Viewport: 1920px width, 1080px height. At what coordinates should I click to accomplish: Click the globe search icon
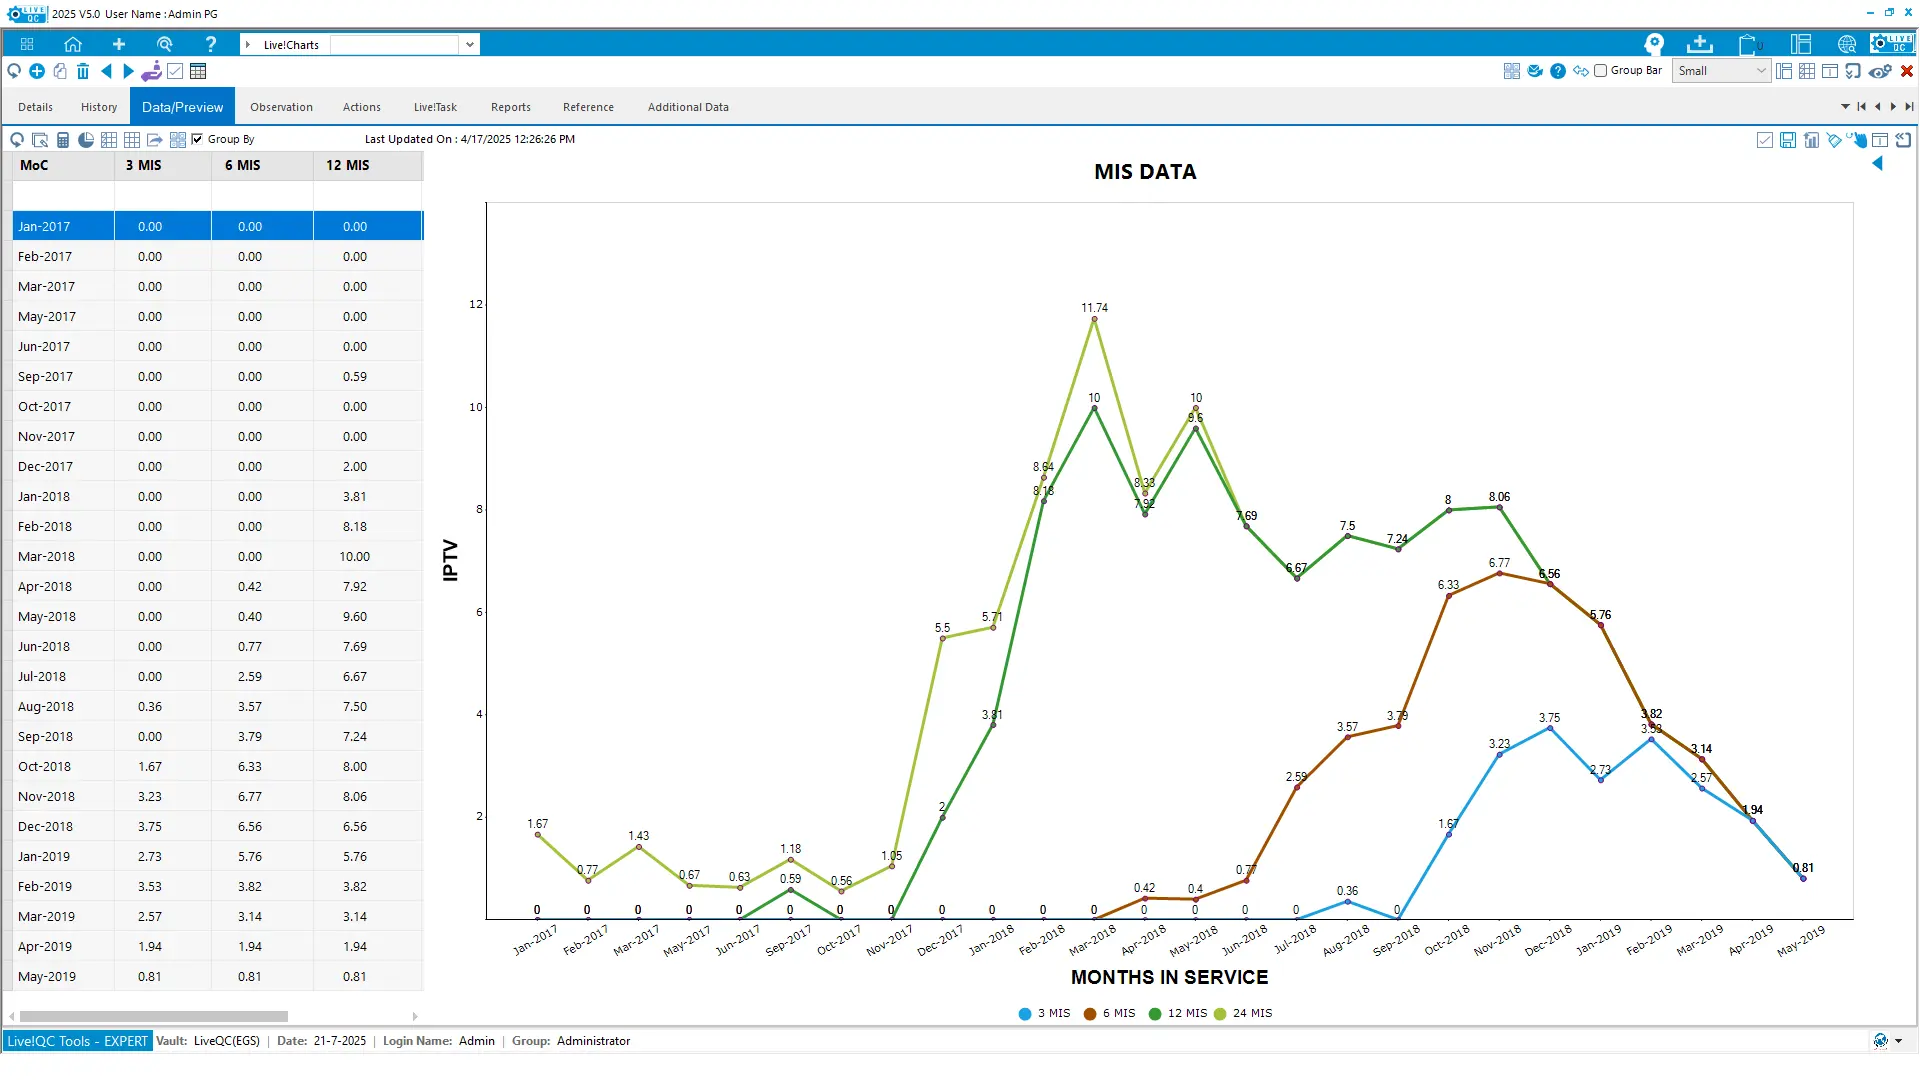point(1847,44)
